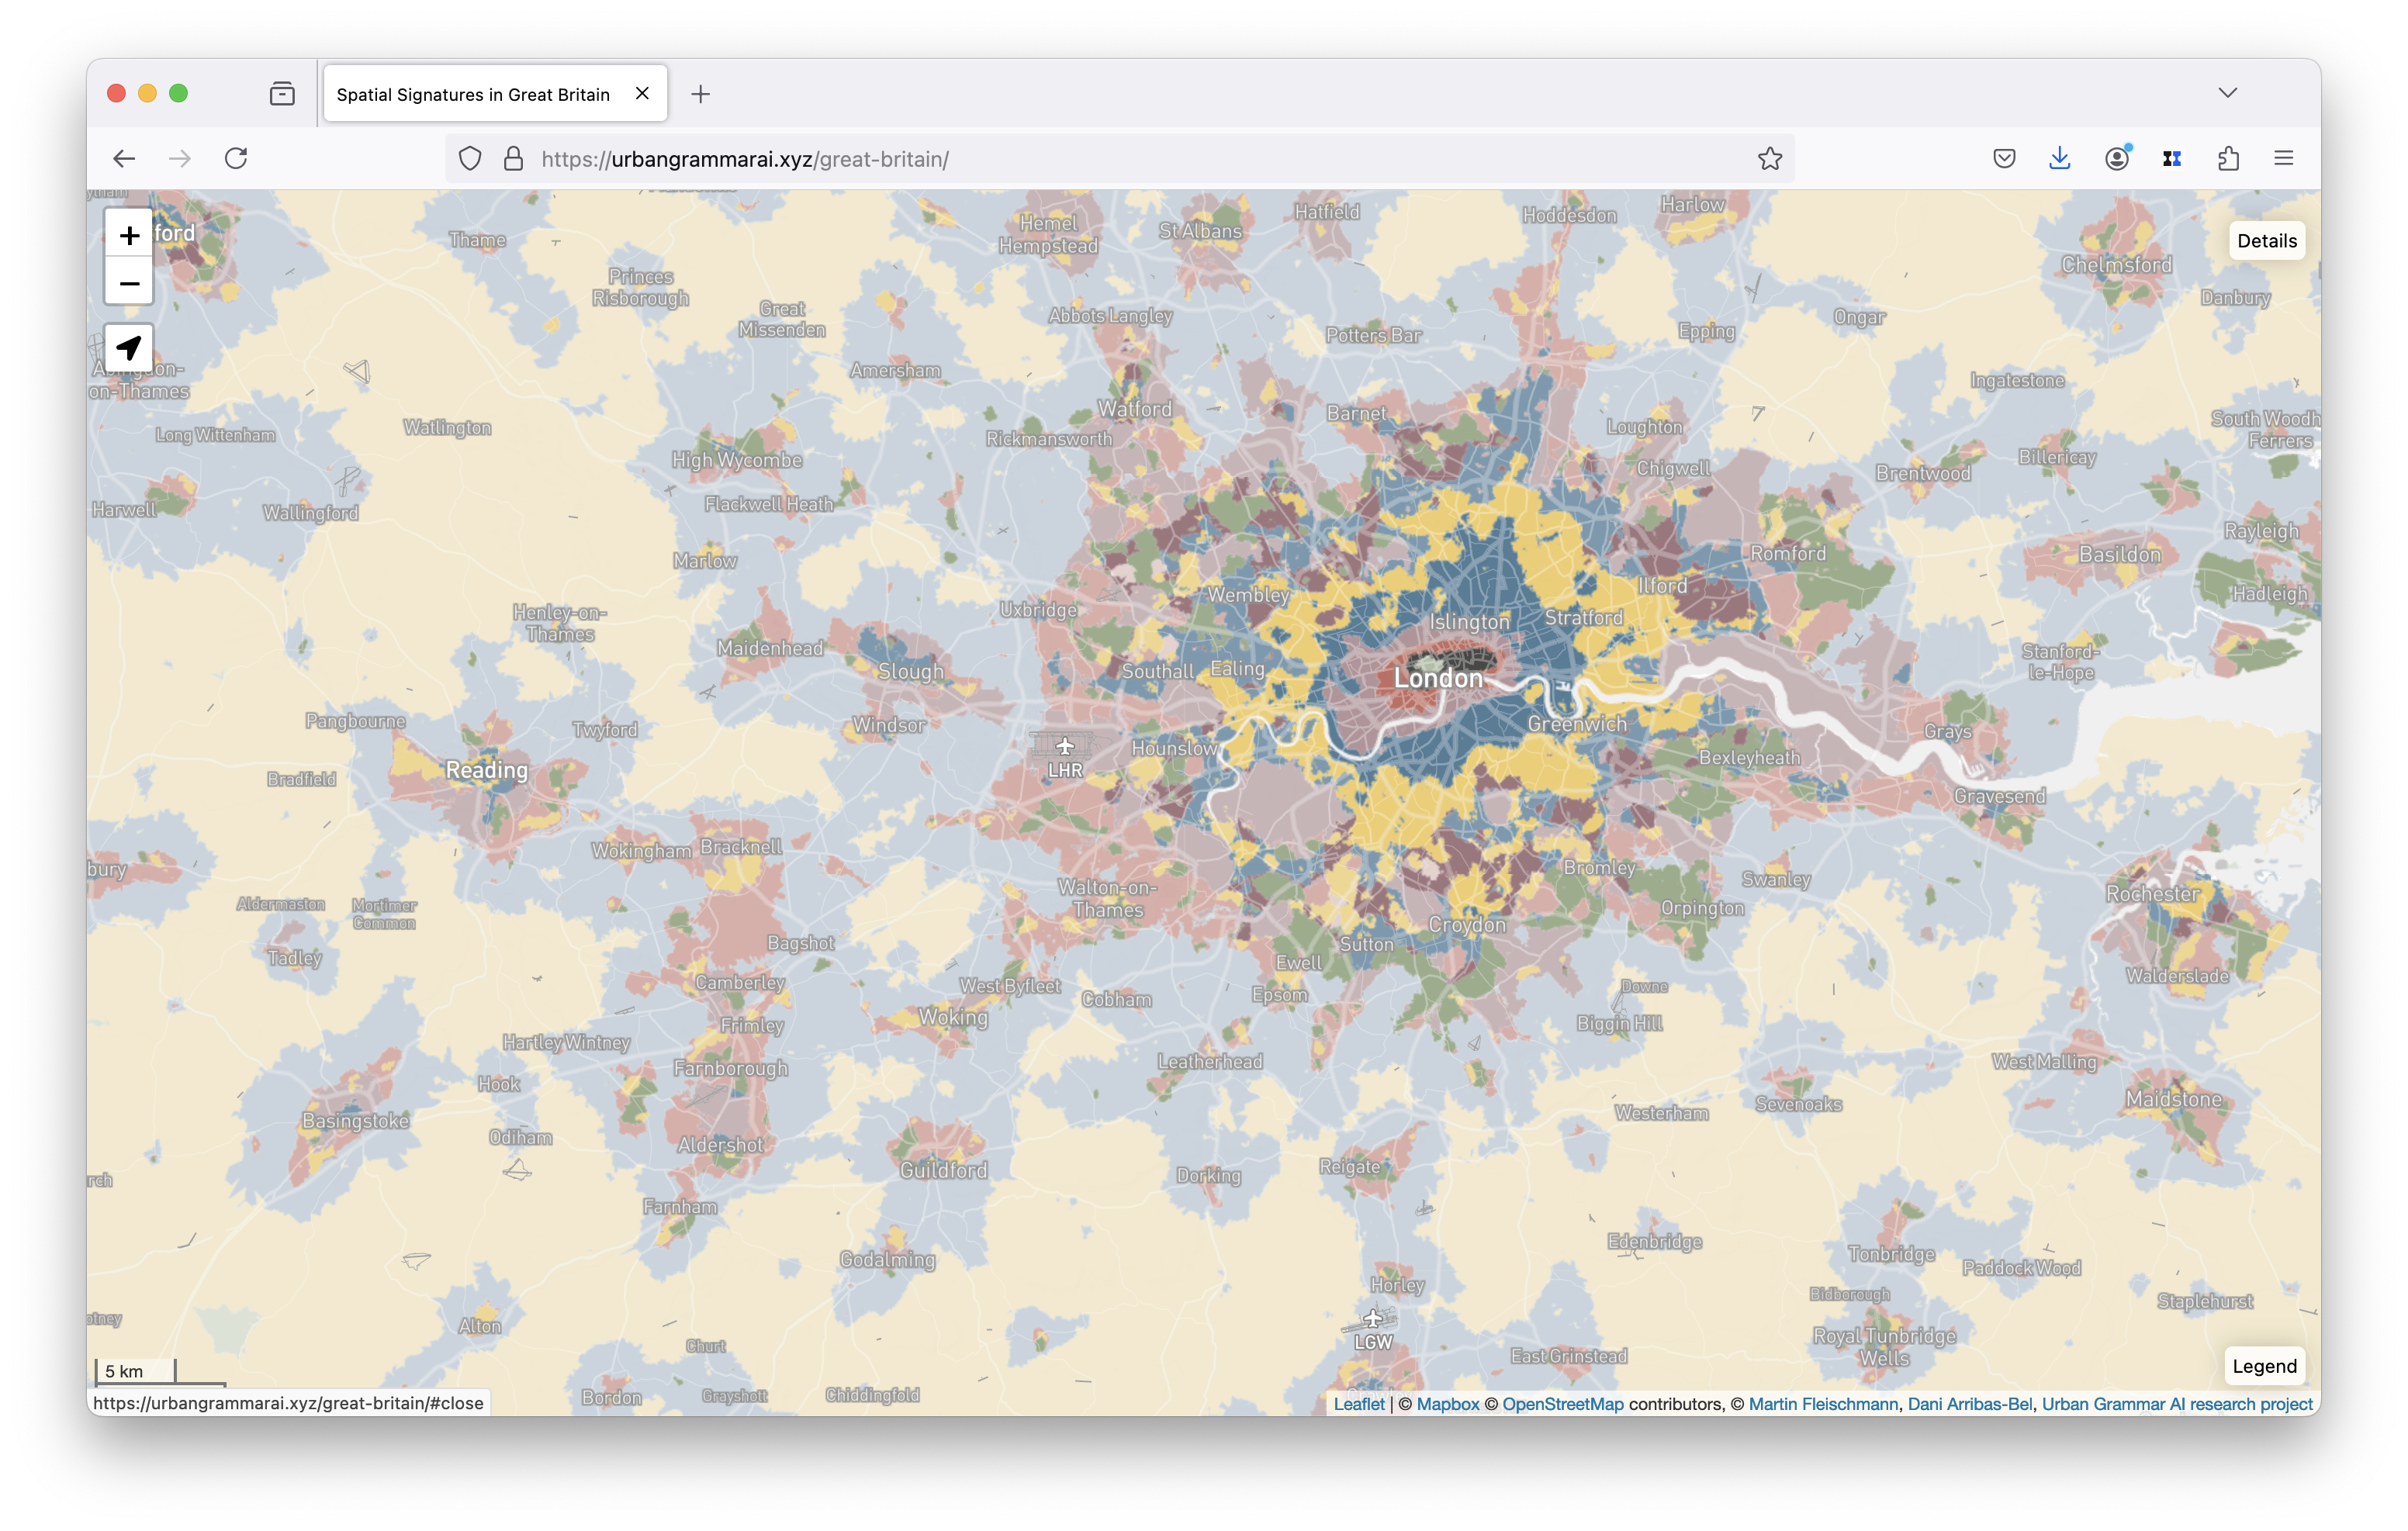This screenshot has width=2408, height=1531.
Task: Show the tracking protection shield info
Action: (470, 159)
